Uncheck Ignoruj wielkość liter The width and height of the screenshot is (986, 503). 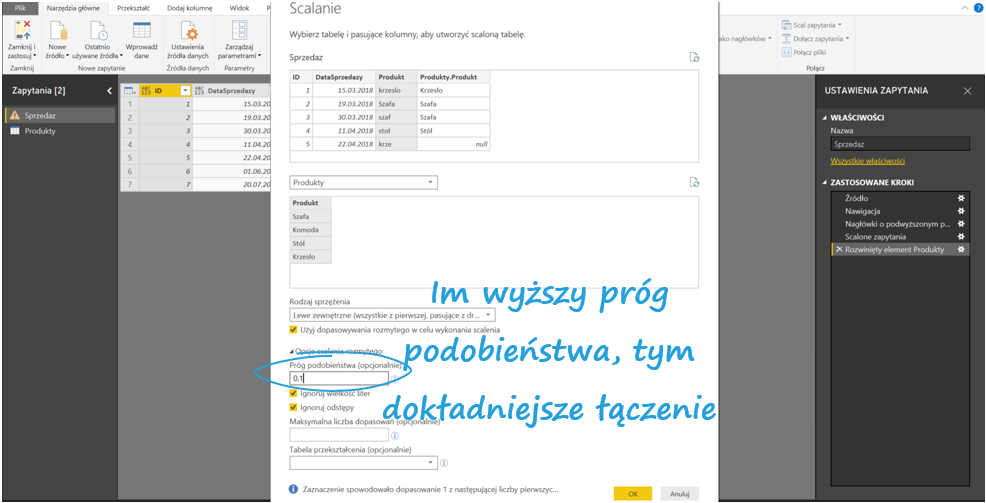pyautogui.click(x=294, y=393)
